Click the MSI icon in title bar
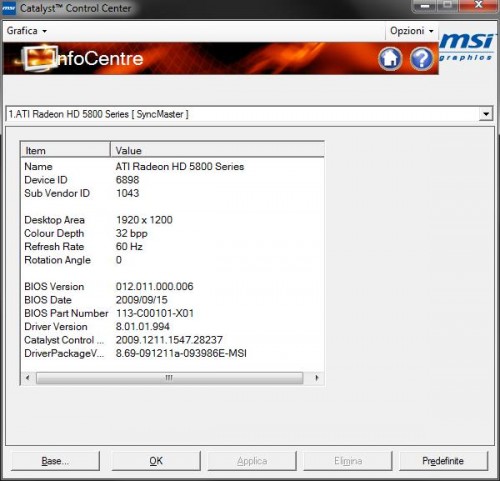The image size is (500, 481). coord(9,8)
